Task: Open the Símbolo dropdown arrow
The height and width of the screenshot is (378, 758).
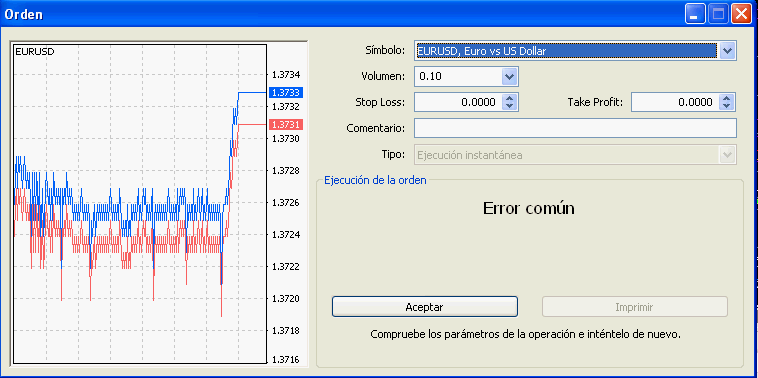Action: pyautogui.click(x=727, y=50)
